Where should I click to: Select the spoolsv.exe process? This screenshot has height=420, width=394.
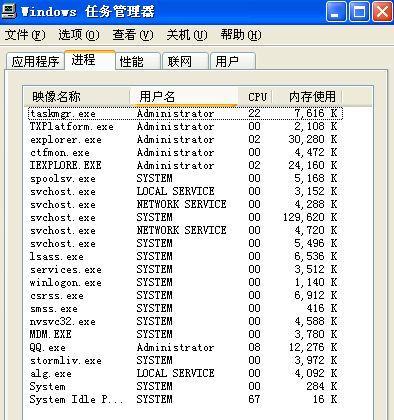tap(185, 178)
